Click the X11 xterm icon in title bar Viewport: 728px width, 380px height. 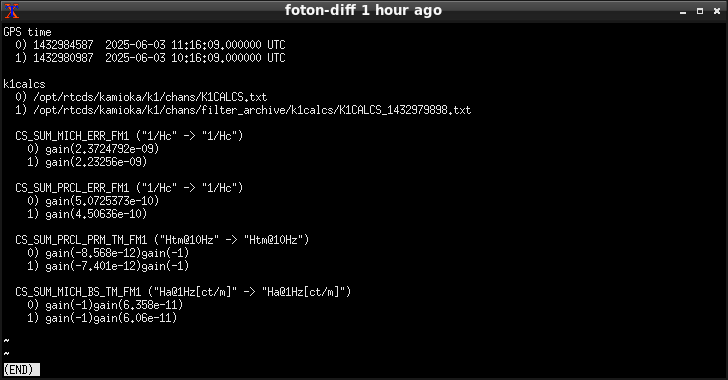pyautogui.click(x=12, y=11)
